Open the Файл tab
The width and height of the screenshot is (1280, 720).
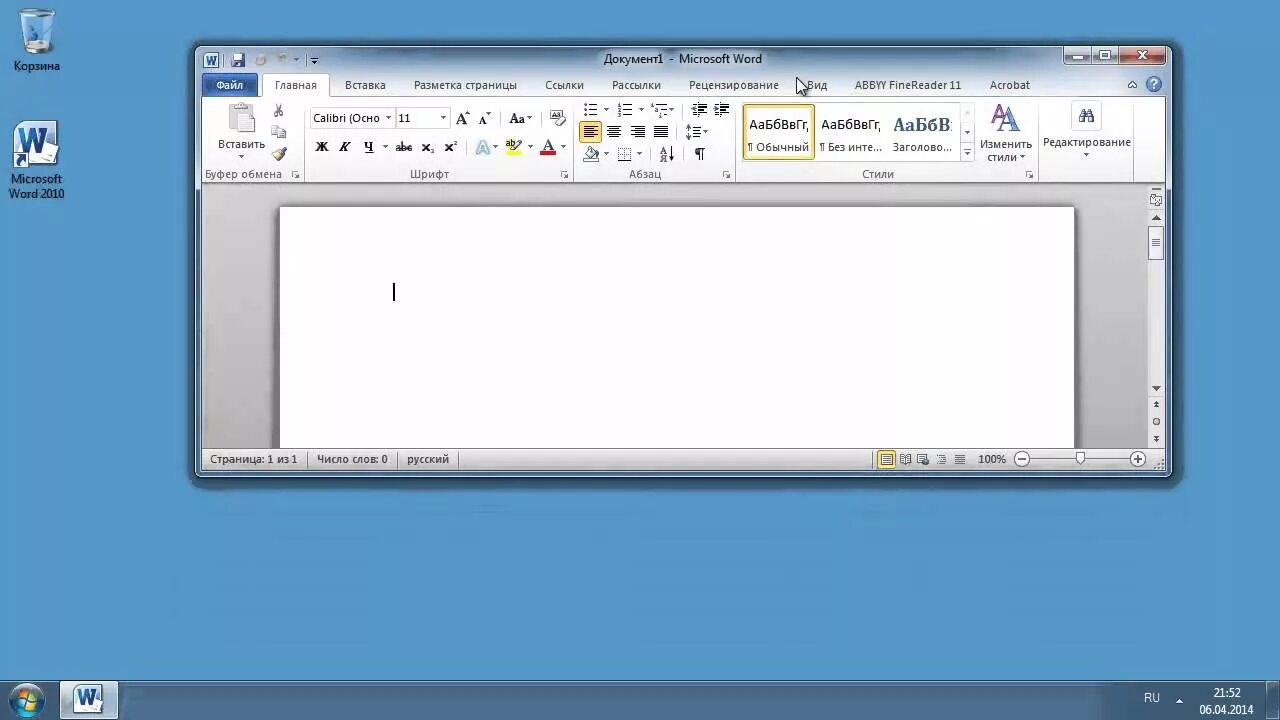click(230, 85)
